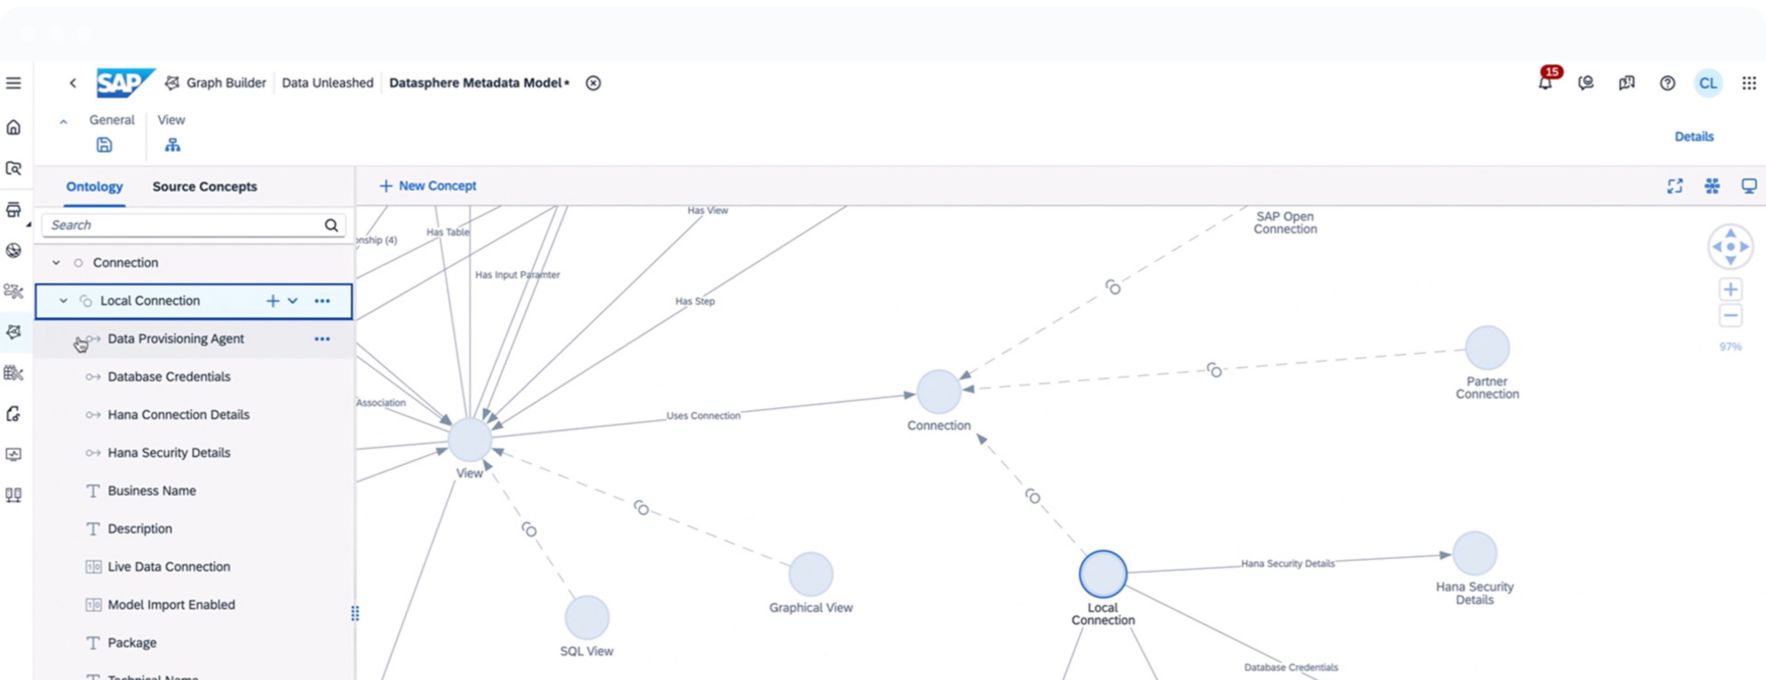This screenshot has height=680, width=1766.
Task: Open the notifications bell icon
Action: pyautogui.click(x=1545, y=83)
